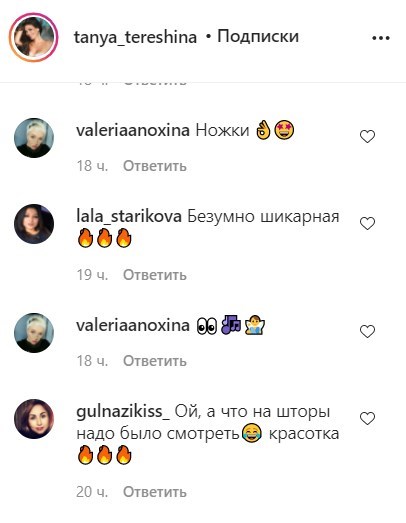Open valeriaanoxina's avatar beside "Ножки" comment

(x=34, y=138)
